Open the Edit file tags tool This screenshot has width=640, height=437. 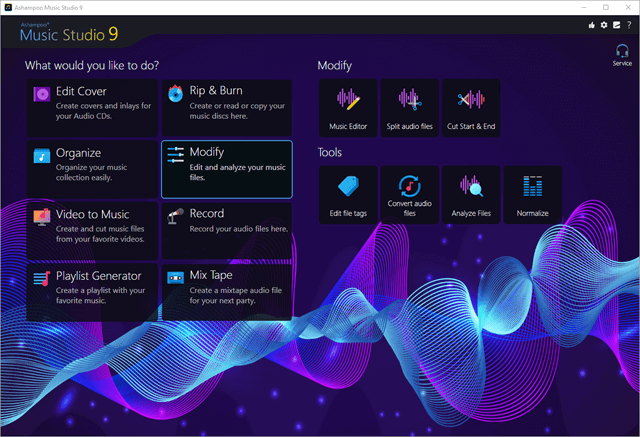(x=348, y=195)
